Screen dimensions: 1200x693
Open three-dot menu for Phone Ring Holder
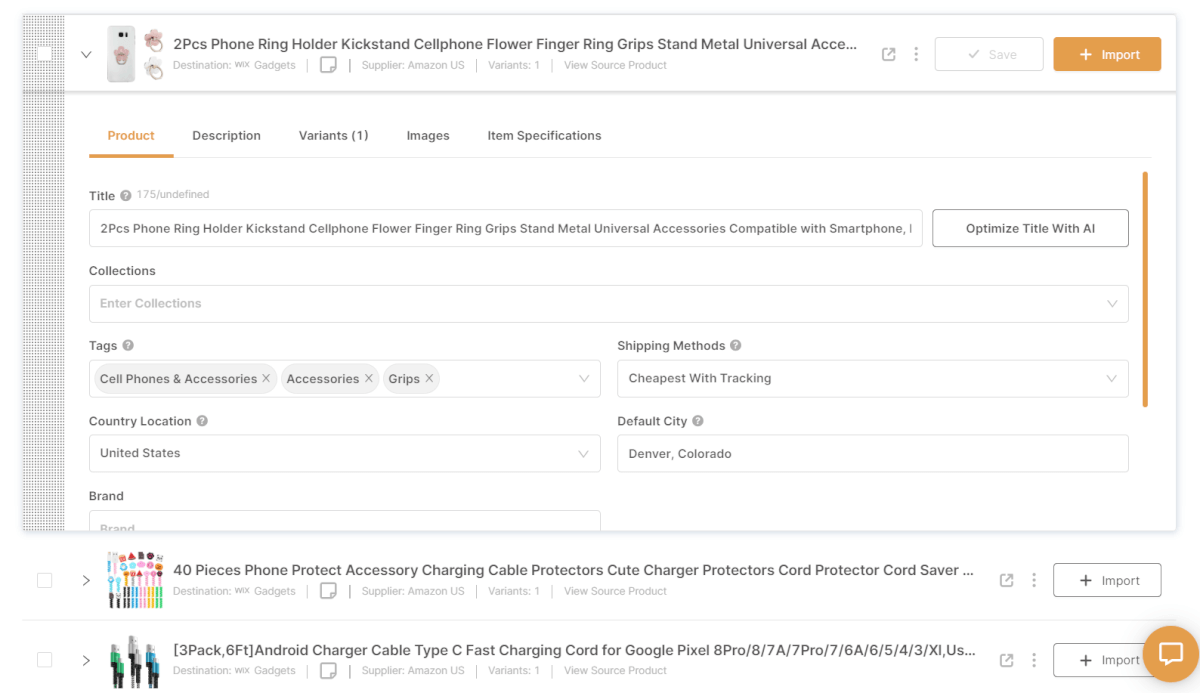click(916, 55)
